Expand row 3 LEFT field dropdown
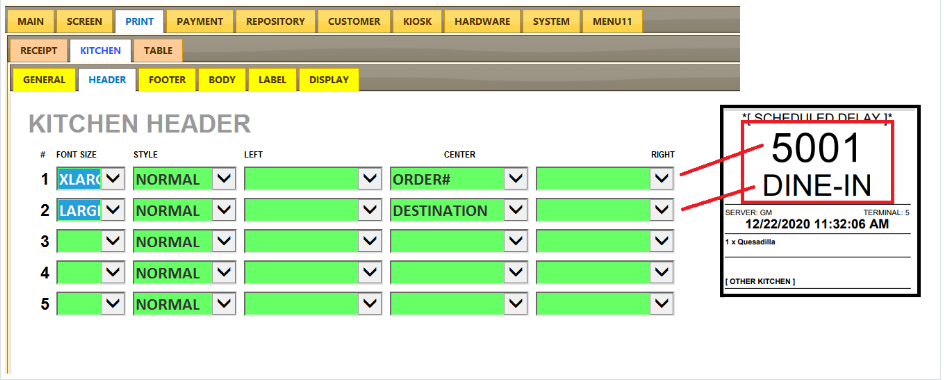944x380 pixels. tap(313, 241)
